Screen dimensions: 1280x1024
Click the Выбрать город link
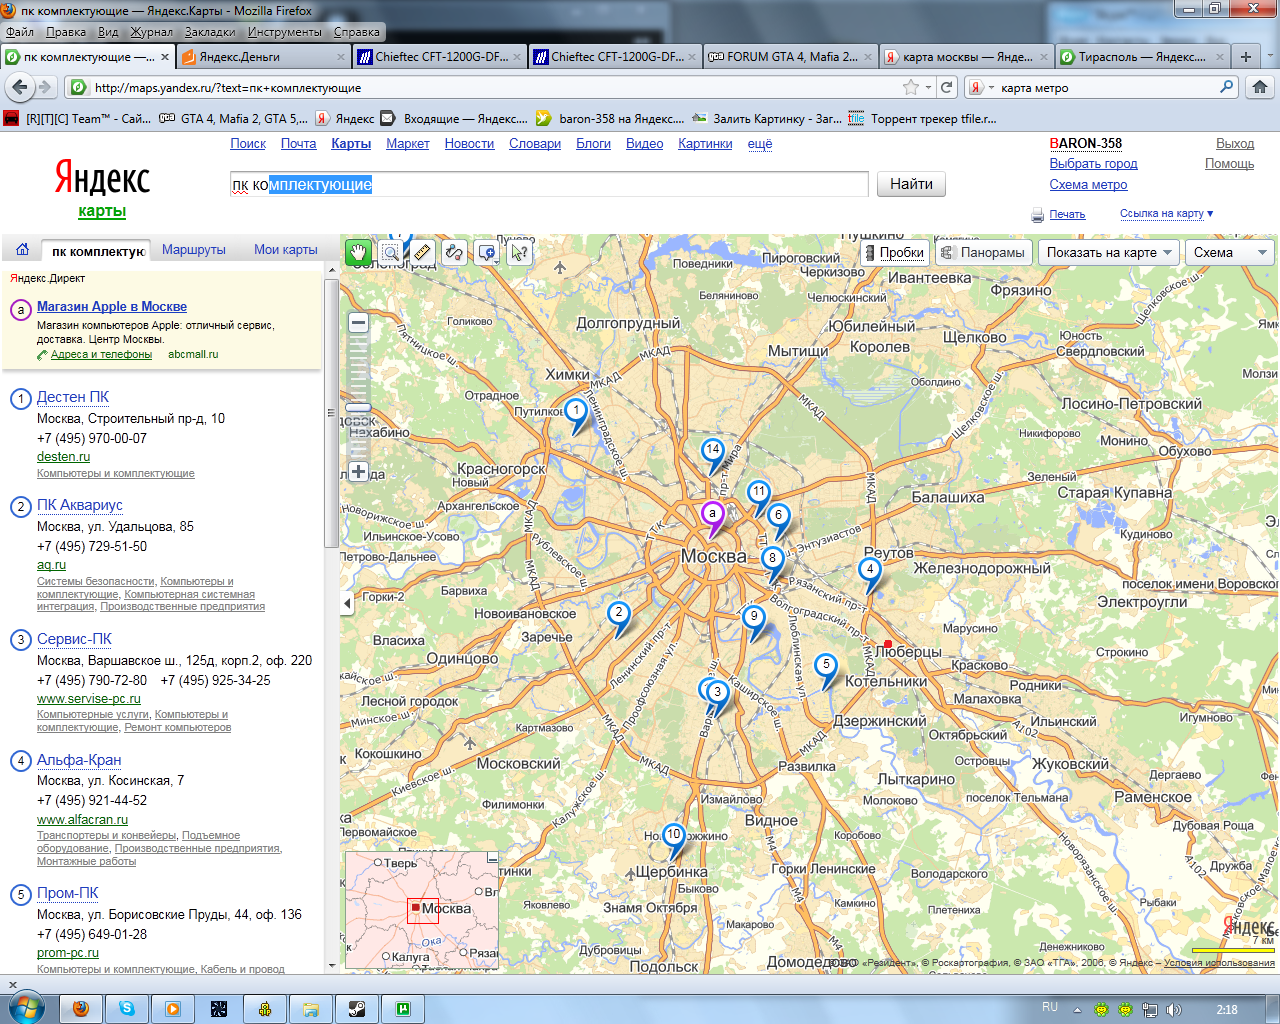click(x=1093, y=163)
